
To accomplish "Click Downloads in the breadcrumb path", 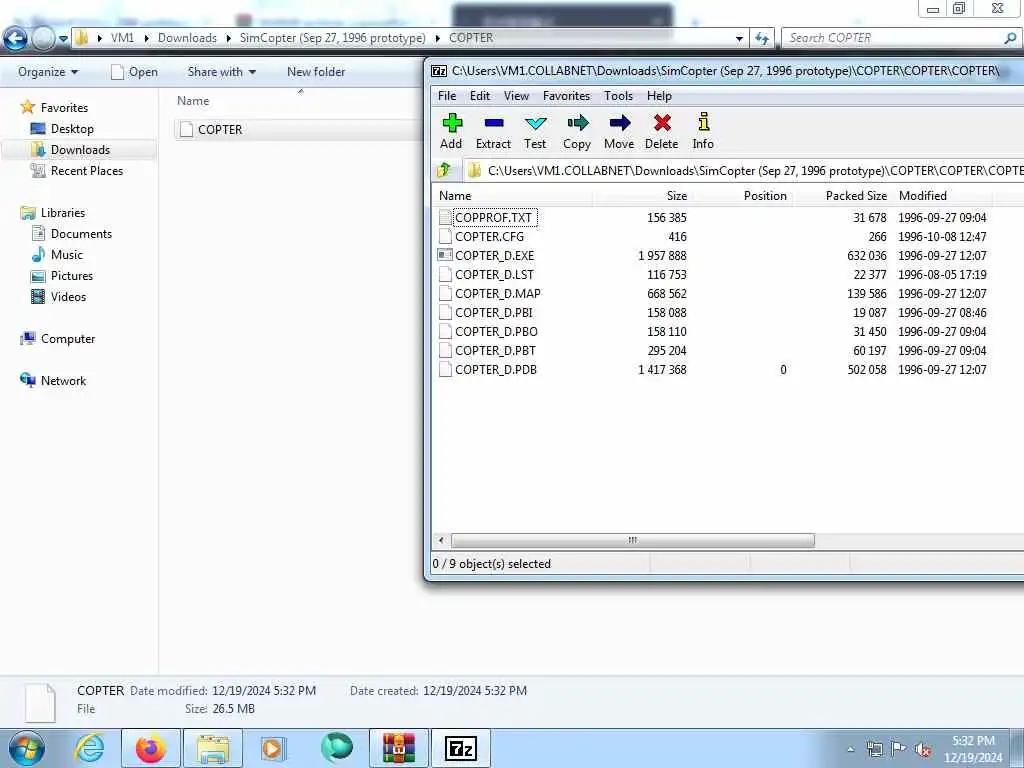I will pyautogui.click(x=187, y=38).
